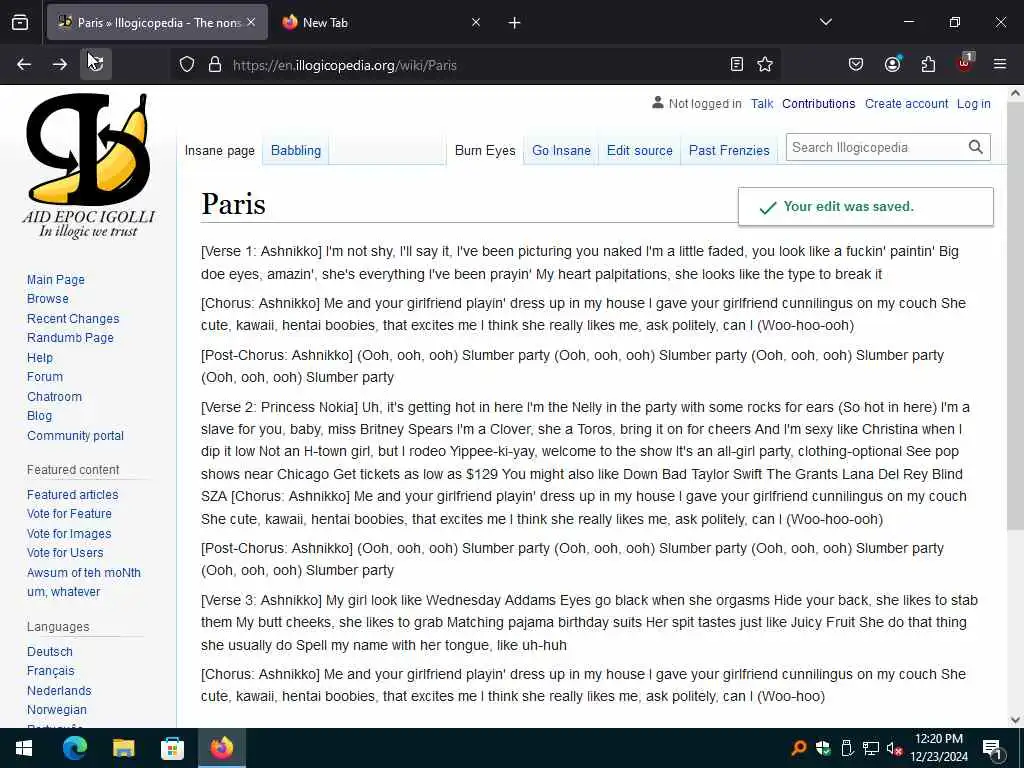Open the notification center icon

click(x=993, y=748)
